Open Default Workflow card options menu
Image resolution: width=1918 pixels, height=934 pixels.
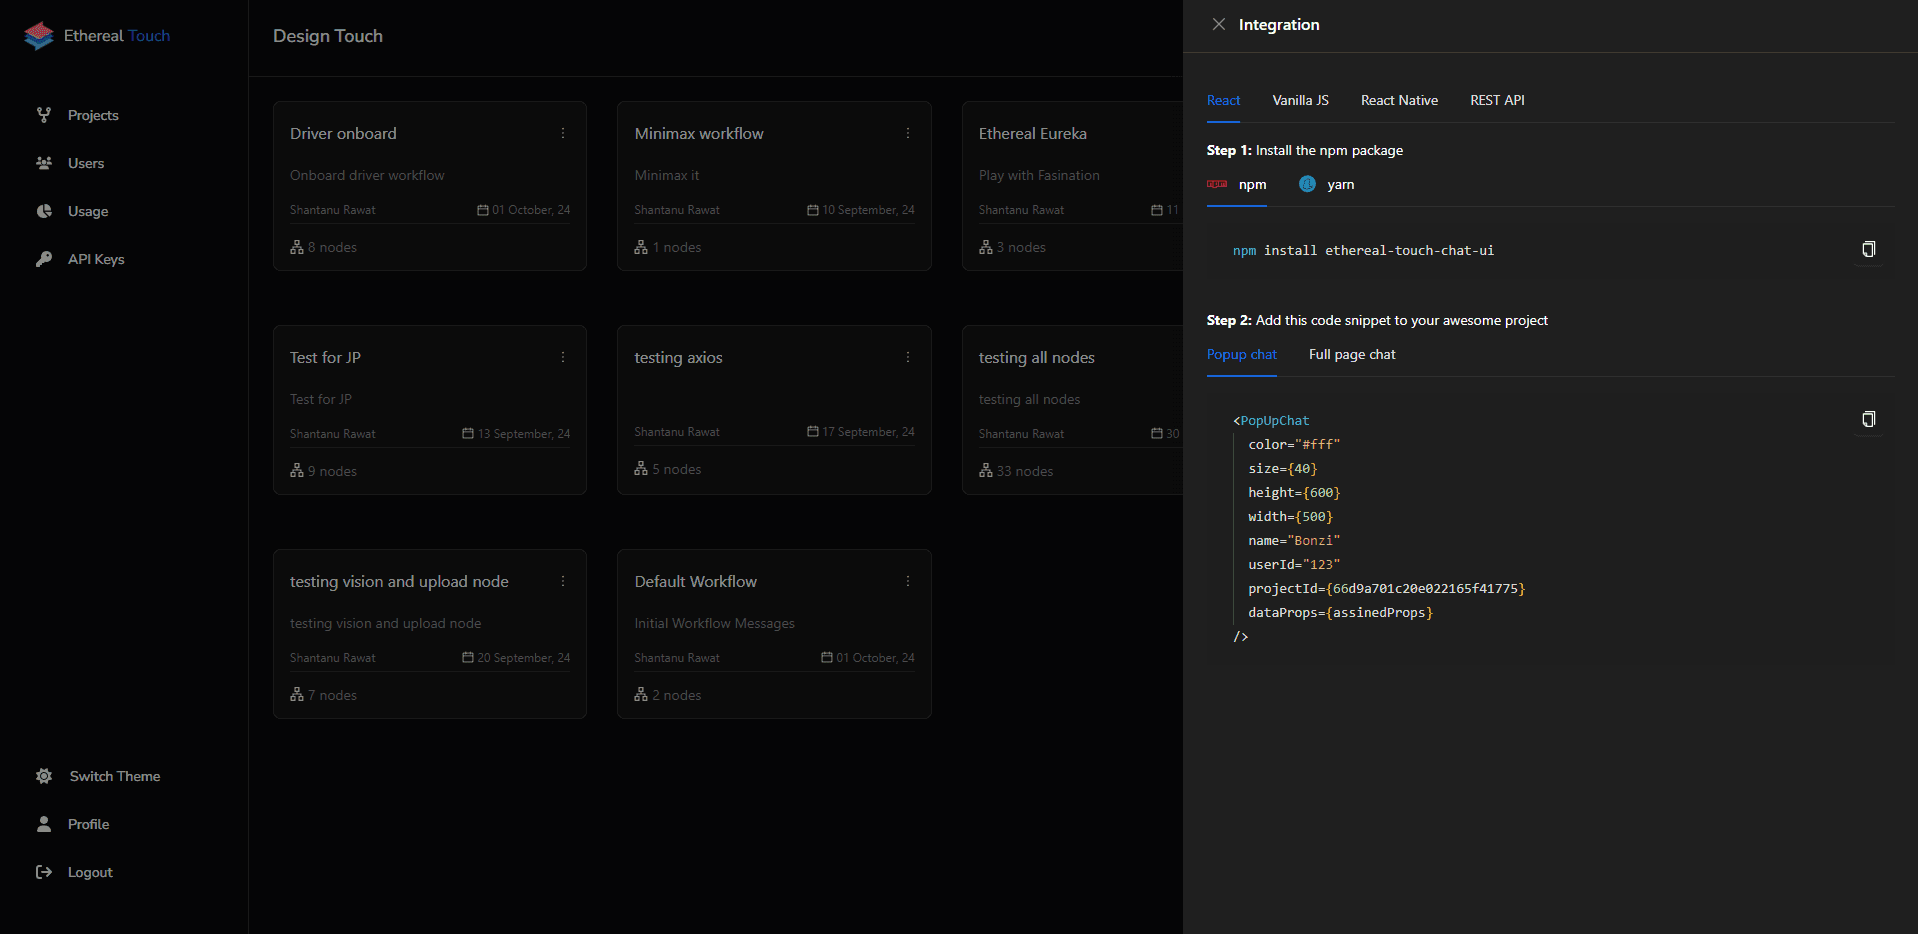(x=908, y=581)
